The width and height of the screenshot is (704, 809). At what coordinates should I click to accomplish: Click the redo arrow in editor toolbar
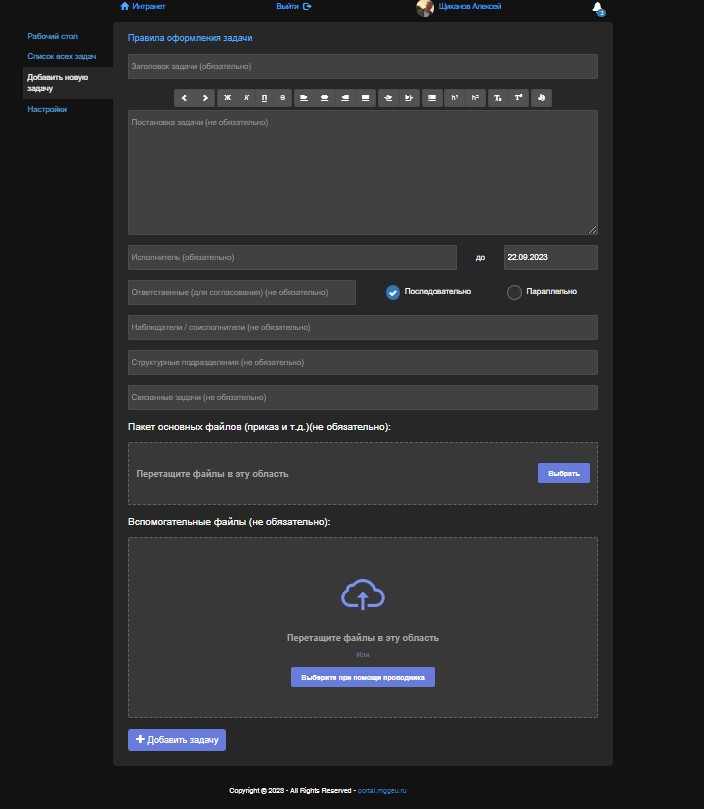pyautogui.click(x=205, y=98)
